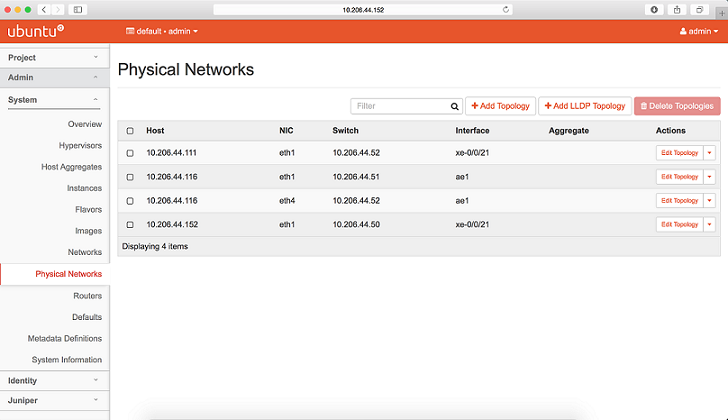Screen dimensions: 728x420
Task: Expand the Project sidebar section
Action: tap(54, 58)
